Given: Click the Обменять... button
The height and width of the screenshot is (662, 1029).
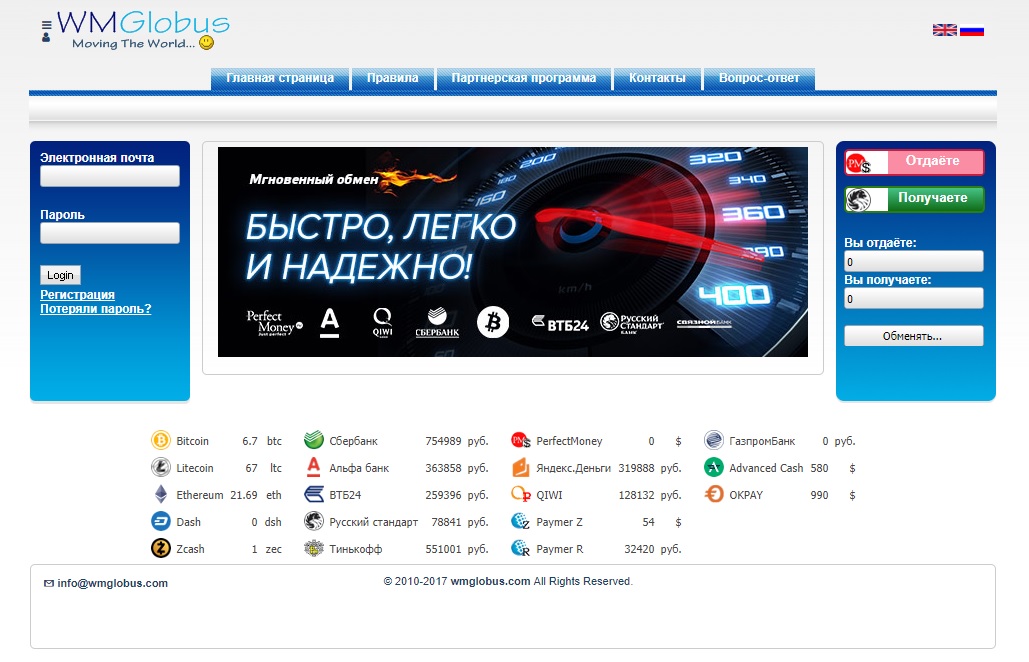Looking at the screenshot, I should (914, 336).
